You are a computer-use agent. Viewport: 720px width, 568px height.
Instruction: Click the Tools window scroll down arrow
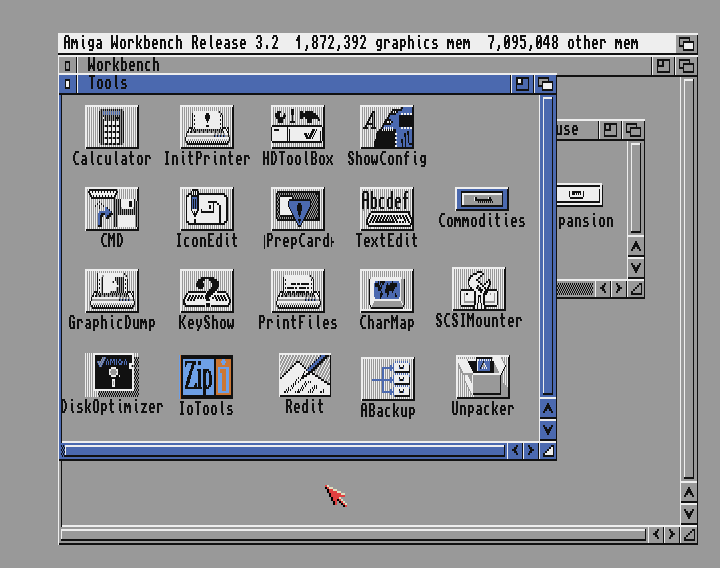click(x=548, y=430)
